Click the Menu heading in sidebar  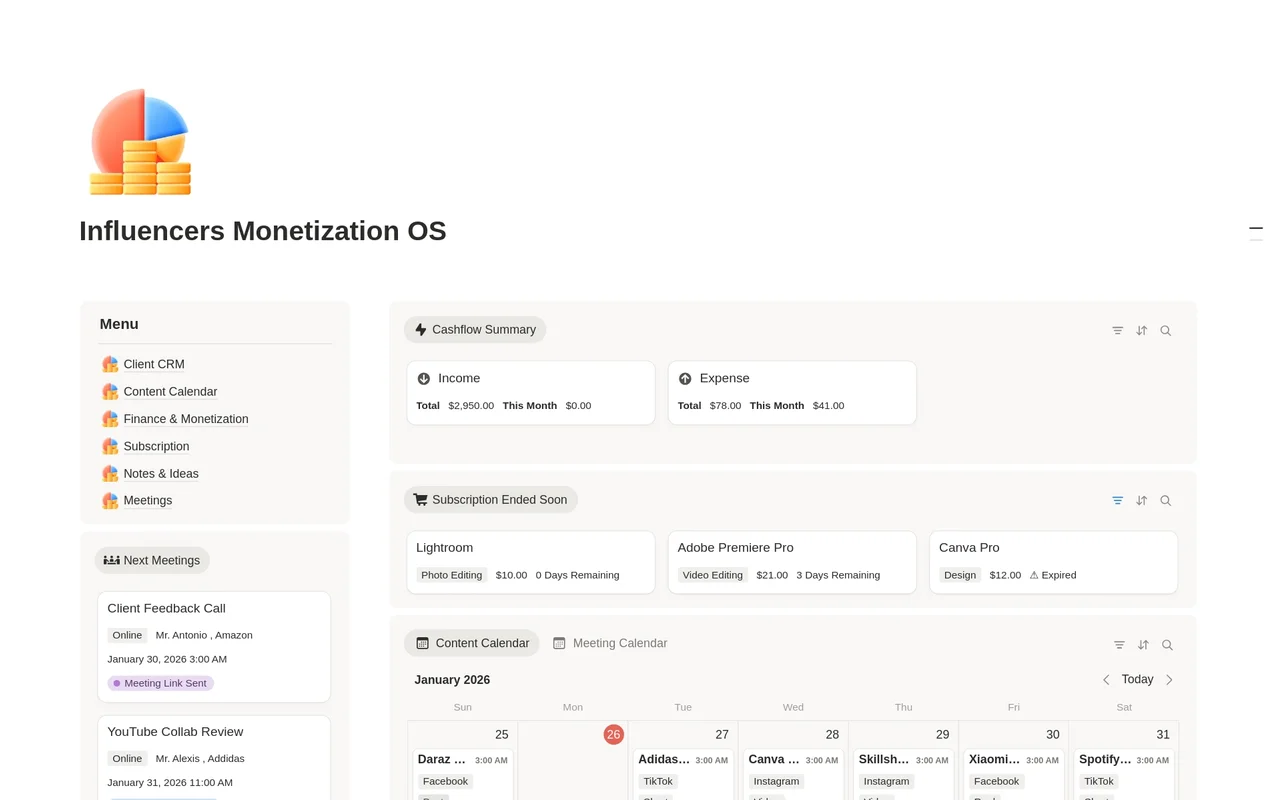click(119, 324)
